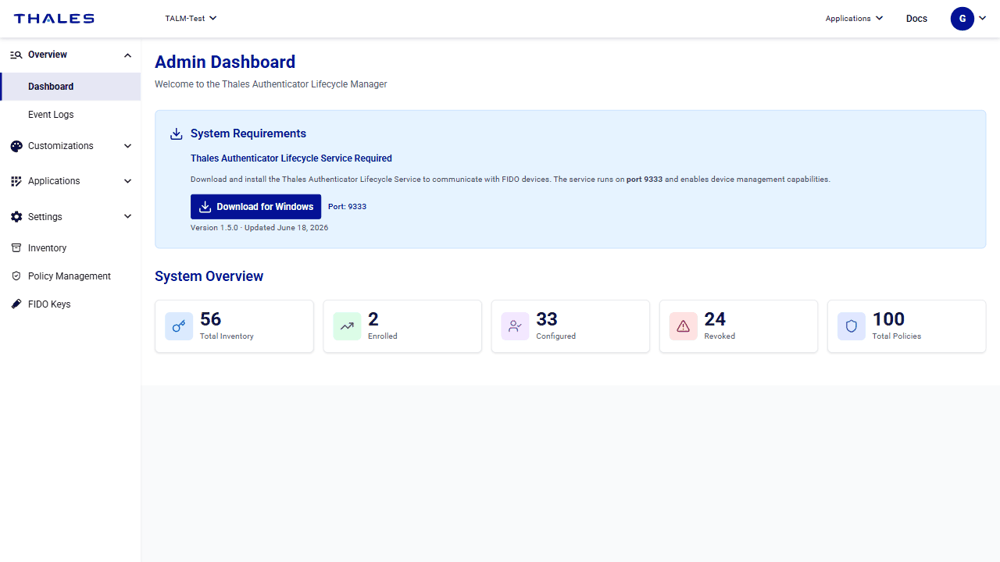This screenshot has height=562, width=1000.
Task: Click the Enrolled trend arrow icon
Action: tap(347, 326)
